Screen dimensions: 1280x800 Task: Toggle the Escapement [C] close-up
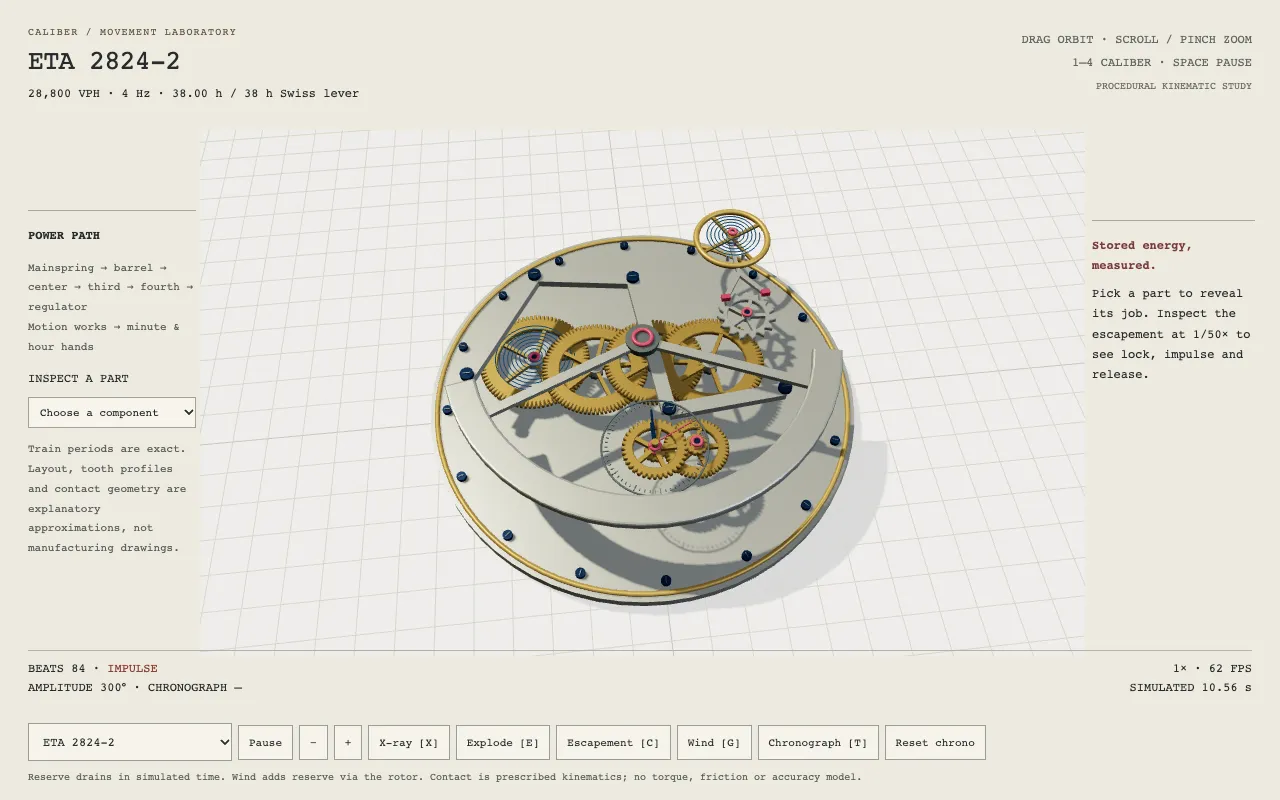click(613, 742)
